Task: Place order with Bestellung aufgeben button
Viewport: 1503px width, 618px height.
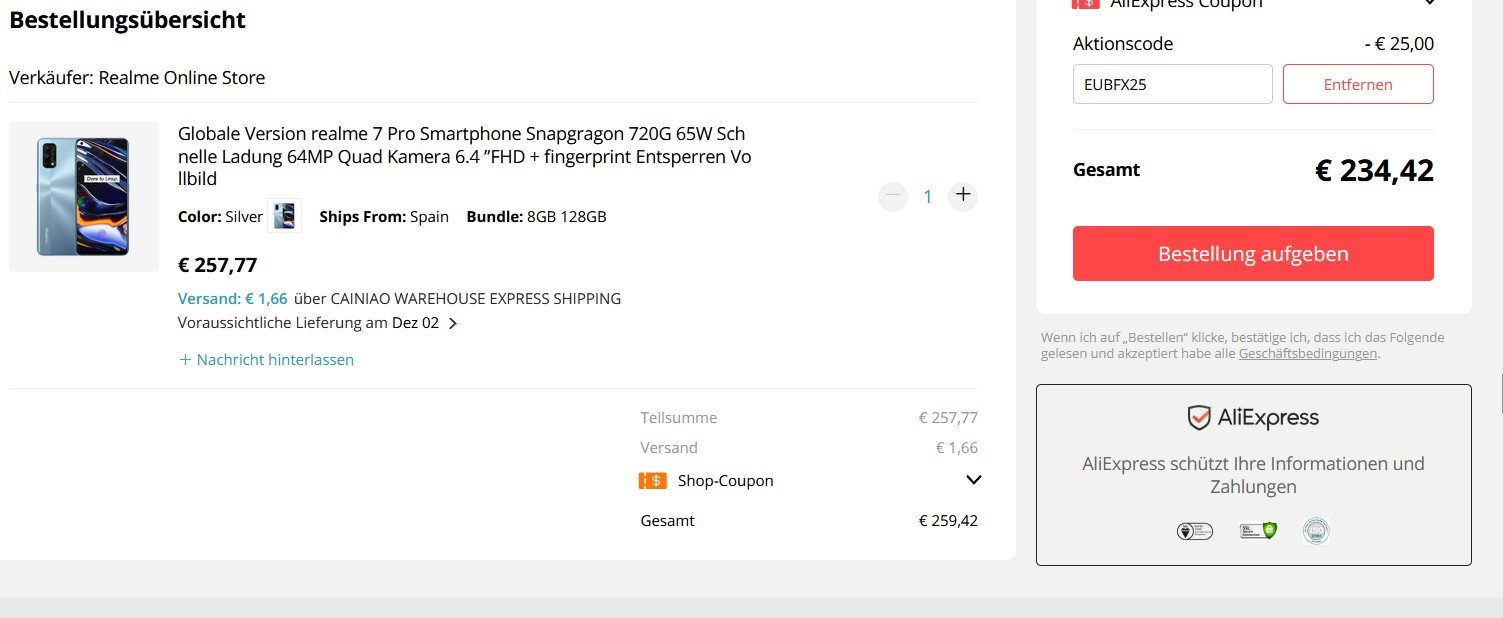Action: click(x=1253, y=254)
